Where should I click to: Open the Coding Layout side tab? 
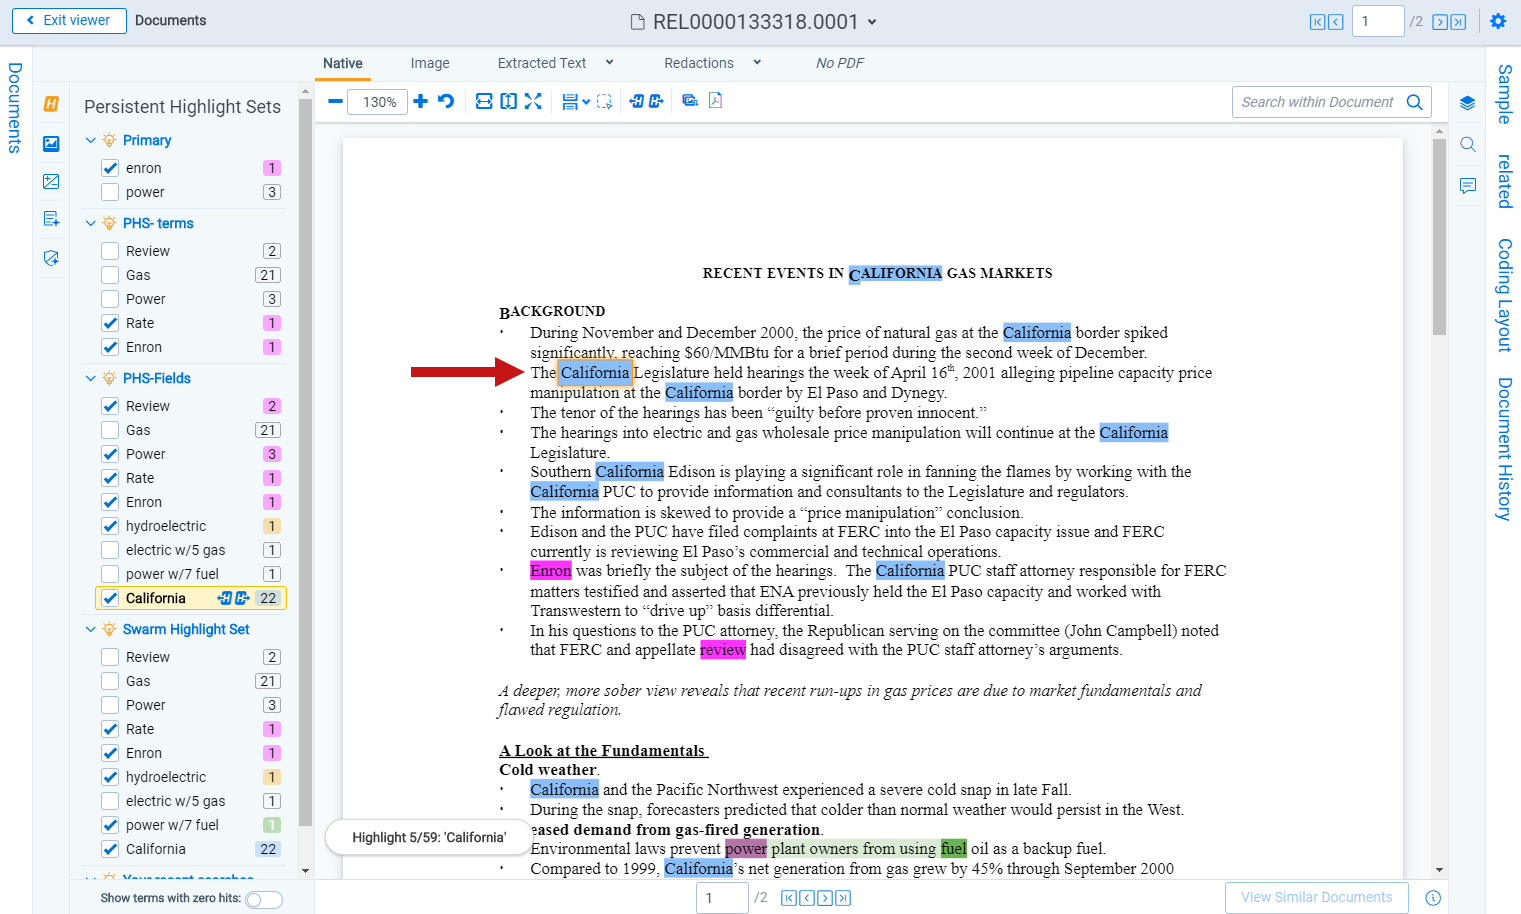[1504, 295]
